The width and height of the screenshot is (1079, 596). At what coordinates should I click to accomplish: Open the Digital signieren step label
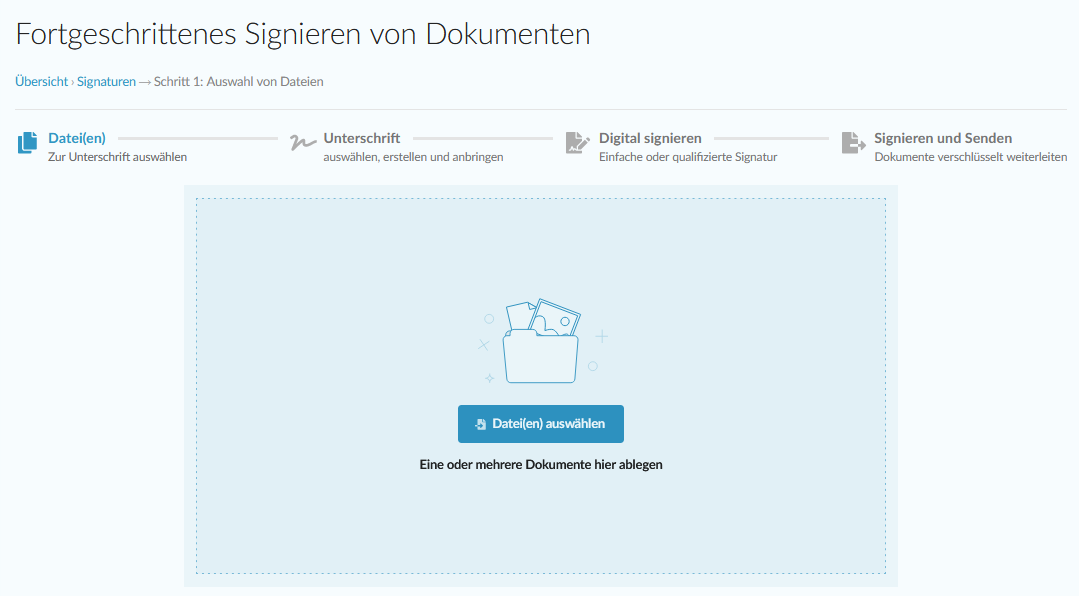coord(650,138)
